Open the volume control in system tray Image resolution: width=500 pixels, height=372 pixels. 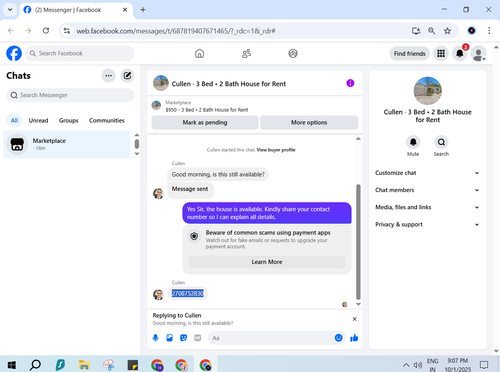pyautogui.click(x=417, y=365)
